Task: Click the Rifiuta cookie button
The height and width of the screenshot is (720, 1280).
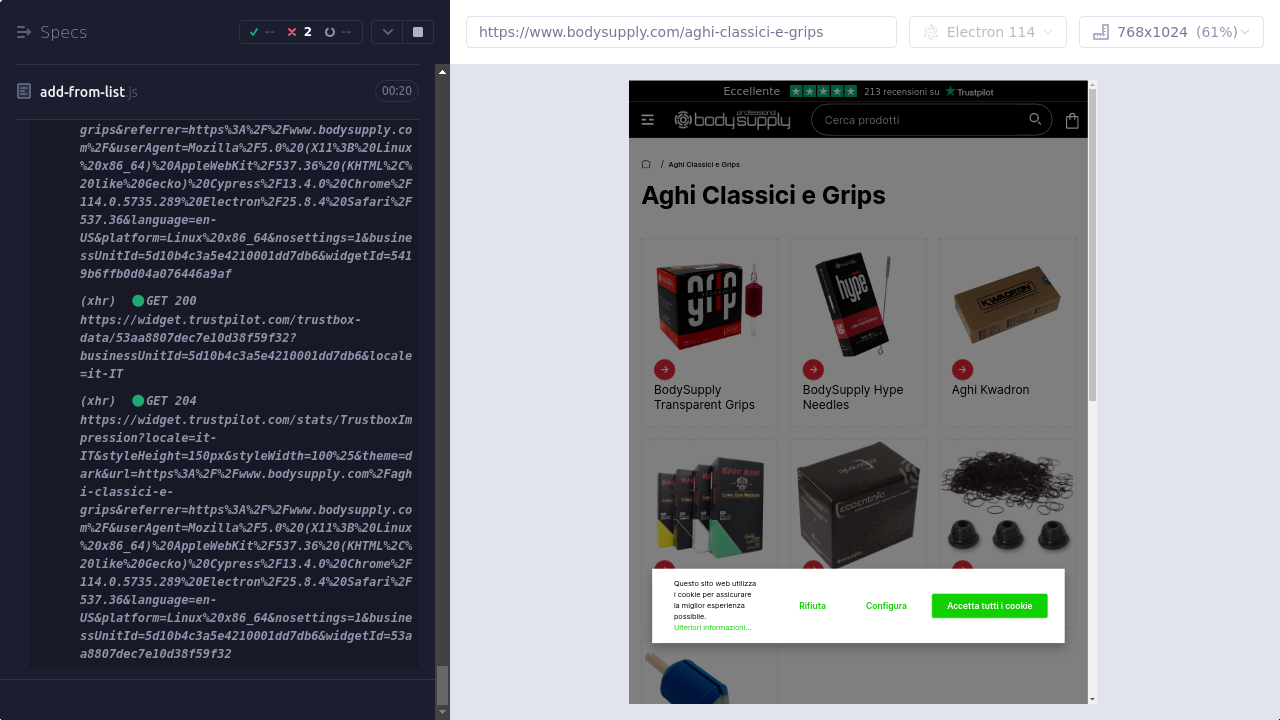Action: pos(812,606)
